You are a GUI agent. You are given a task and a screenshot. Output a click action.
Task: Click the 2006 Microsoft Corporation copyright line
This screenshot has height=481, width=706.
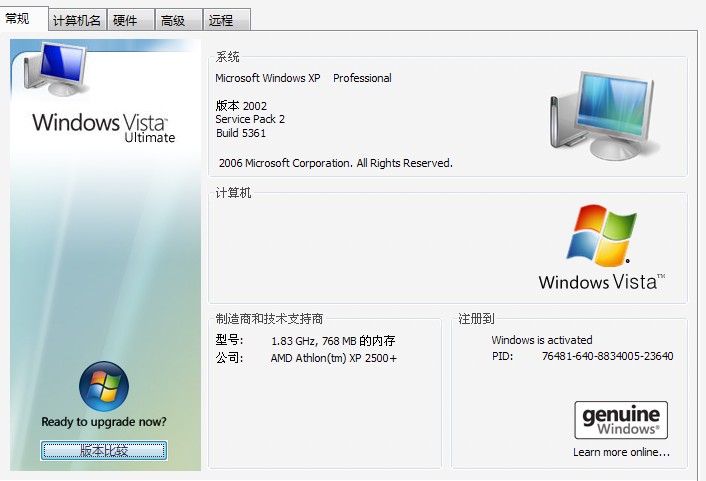point(335,163)
